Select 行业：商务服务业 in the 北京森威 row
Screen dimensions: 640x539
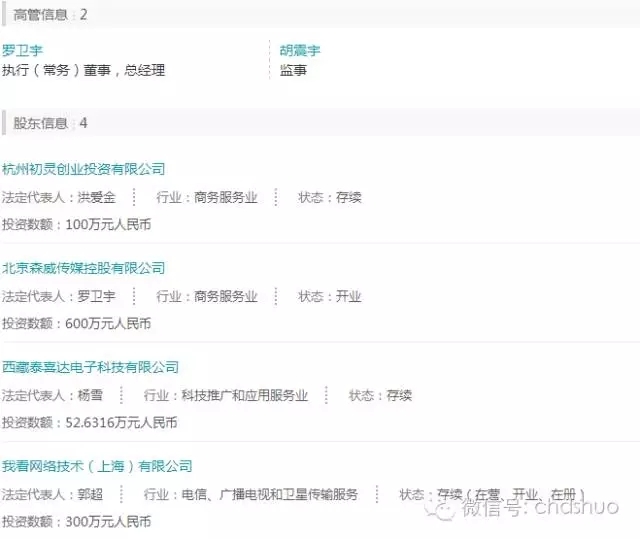click(x=207, y=297)
